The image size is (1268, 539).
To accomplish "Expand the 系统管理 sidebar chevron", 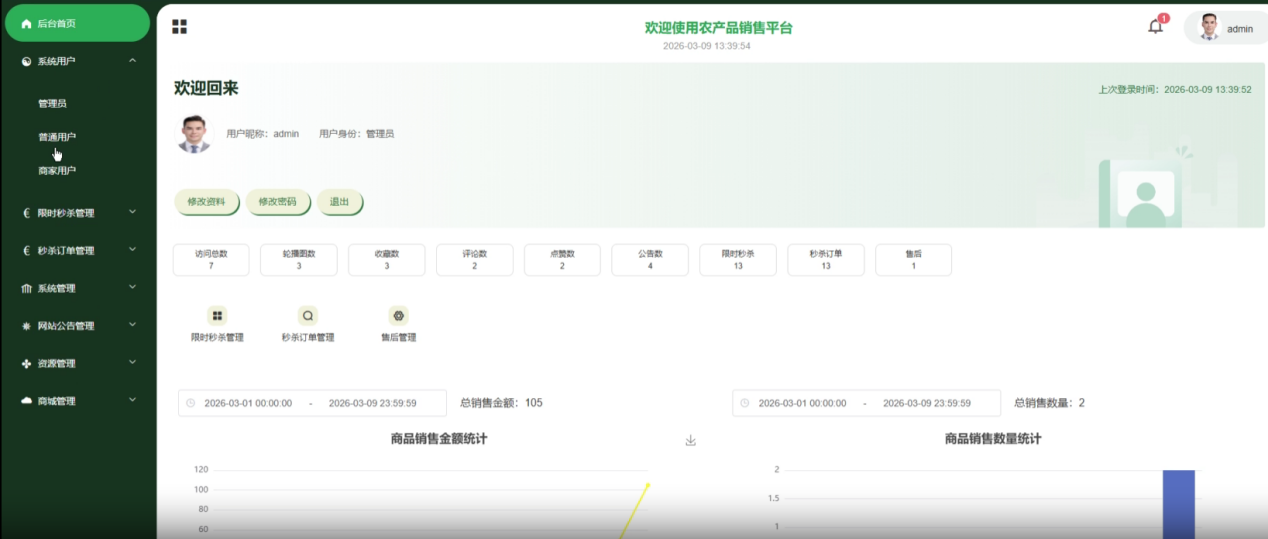I will click(x=132, y=287).
